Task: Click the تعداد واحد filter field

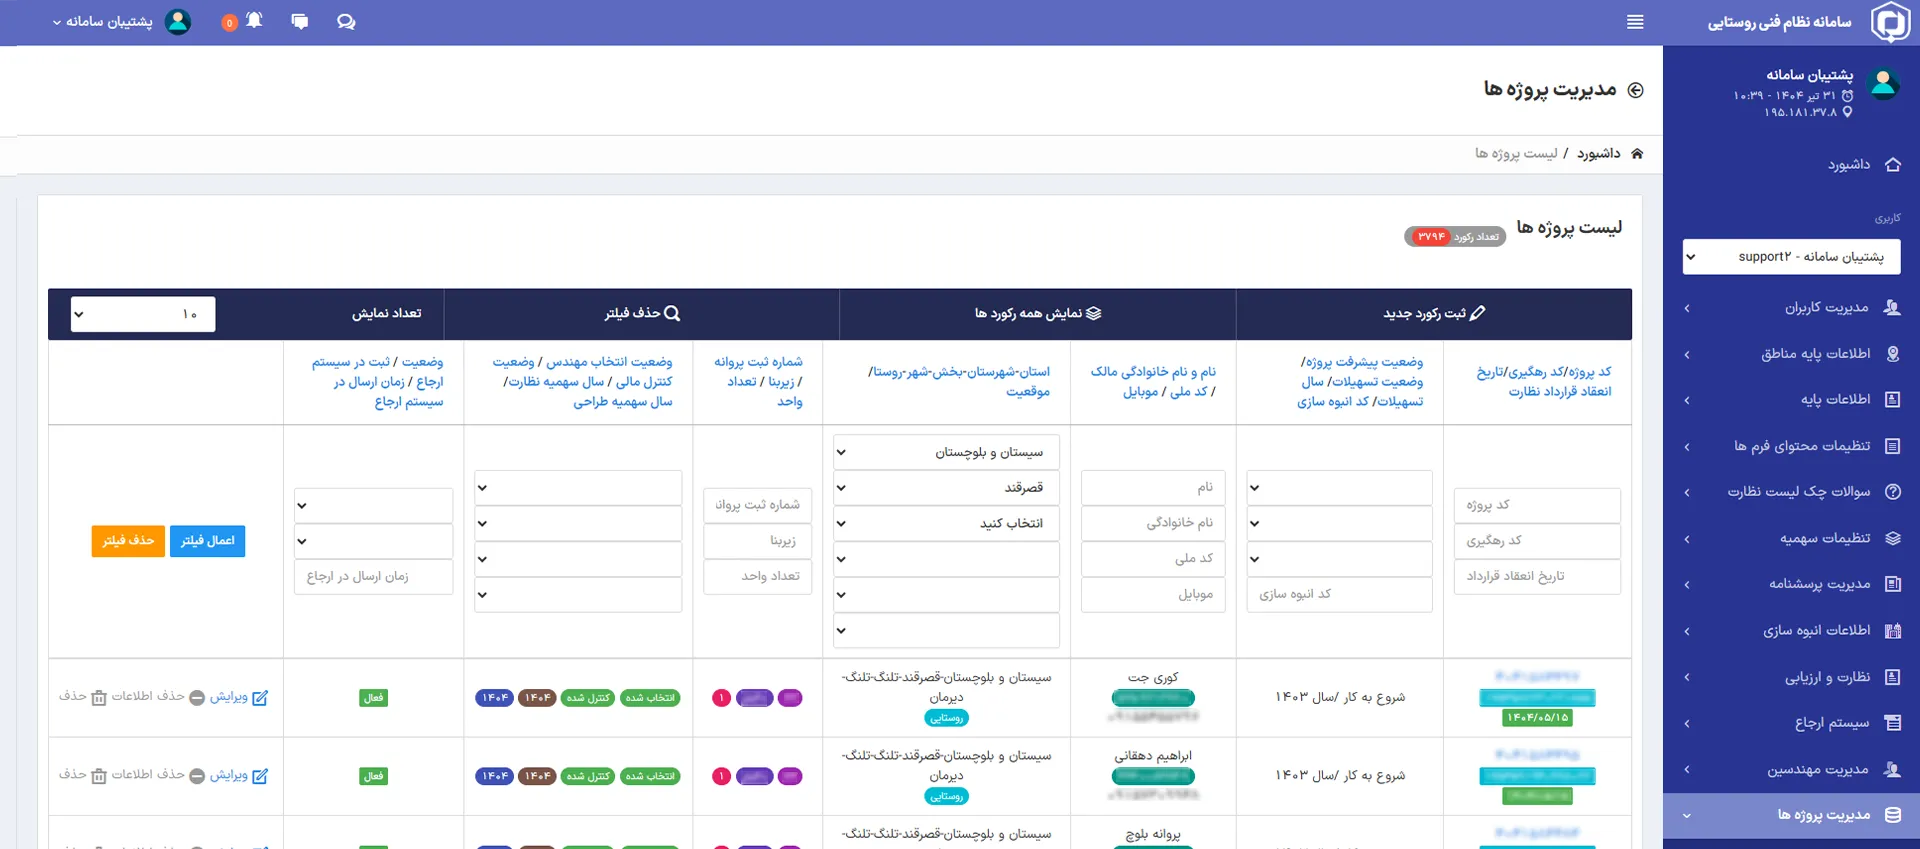Action: coord(758,577)
